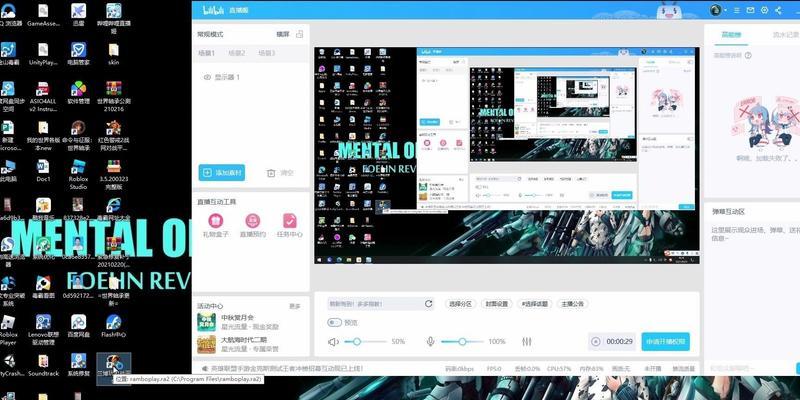Click the blue 申请开播权限 button
The image size is (800, 400).
pyautogui.click(x=665, y=342)
